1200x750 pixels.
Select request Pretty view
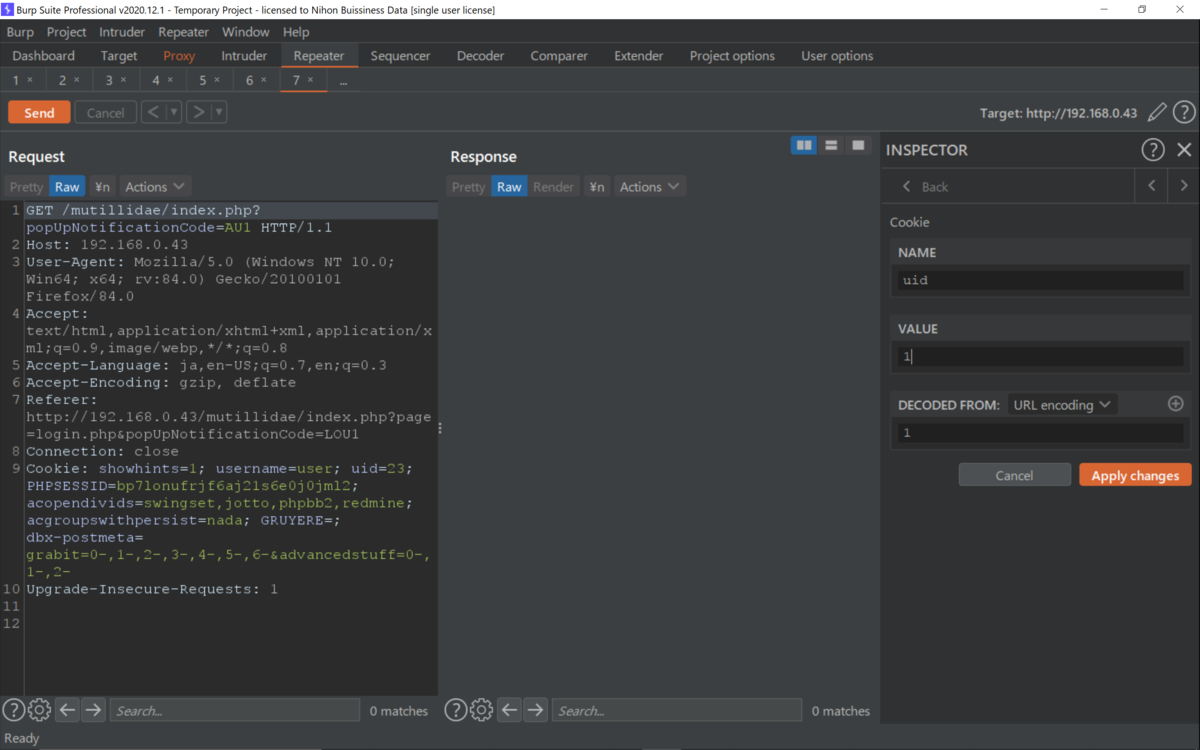[x=26, y=187]
